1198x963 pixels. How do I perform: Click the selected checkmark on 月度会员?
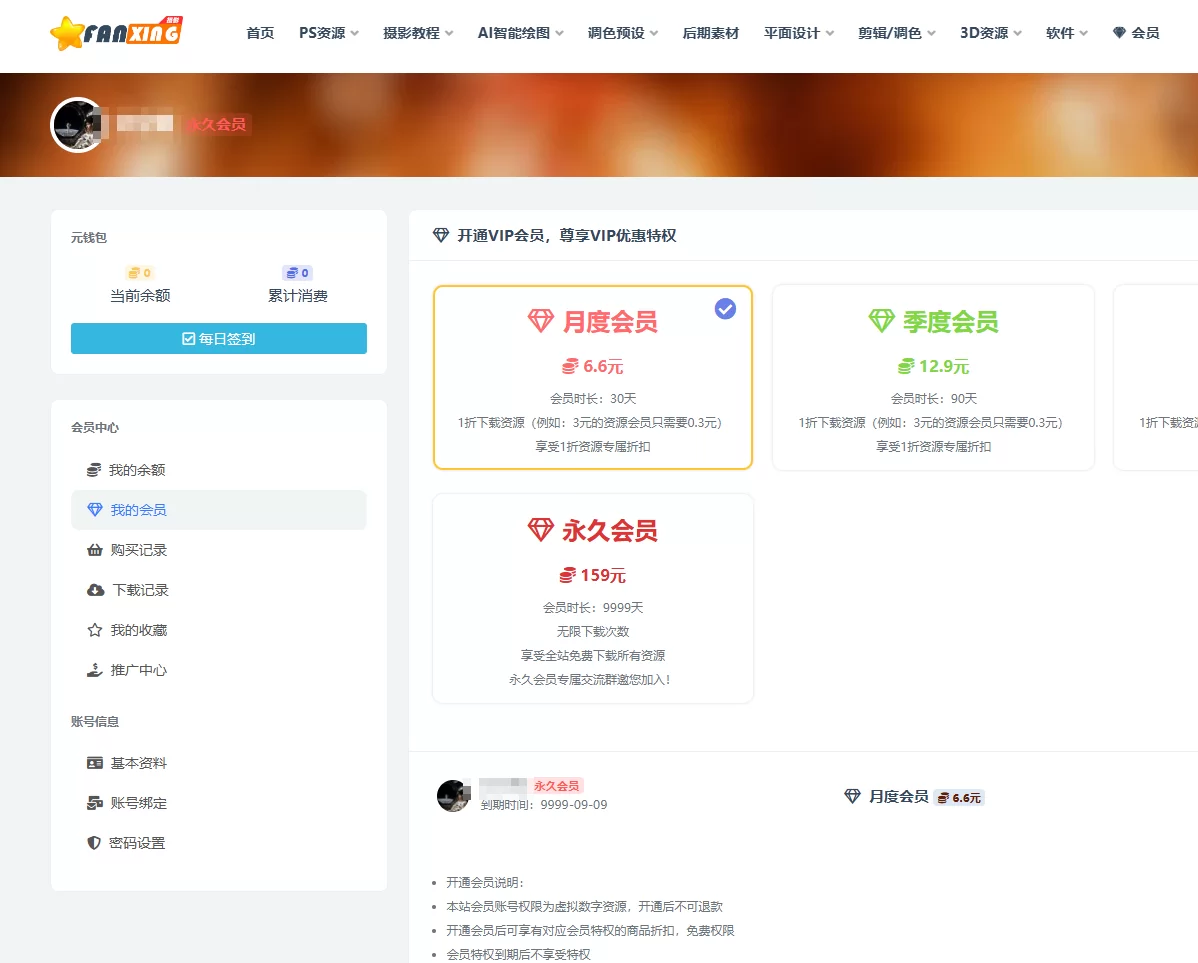(725, 309)
